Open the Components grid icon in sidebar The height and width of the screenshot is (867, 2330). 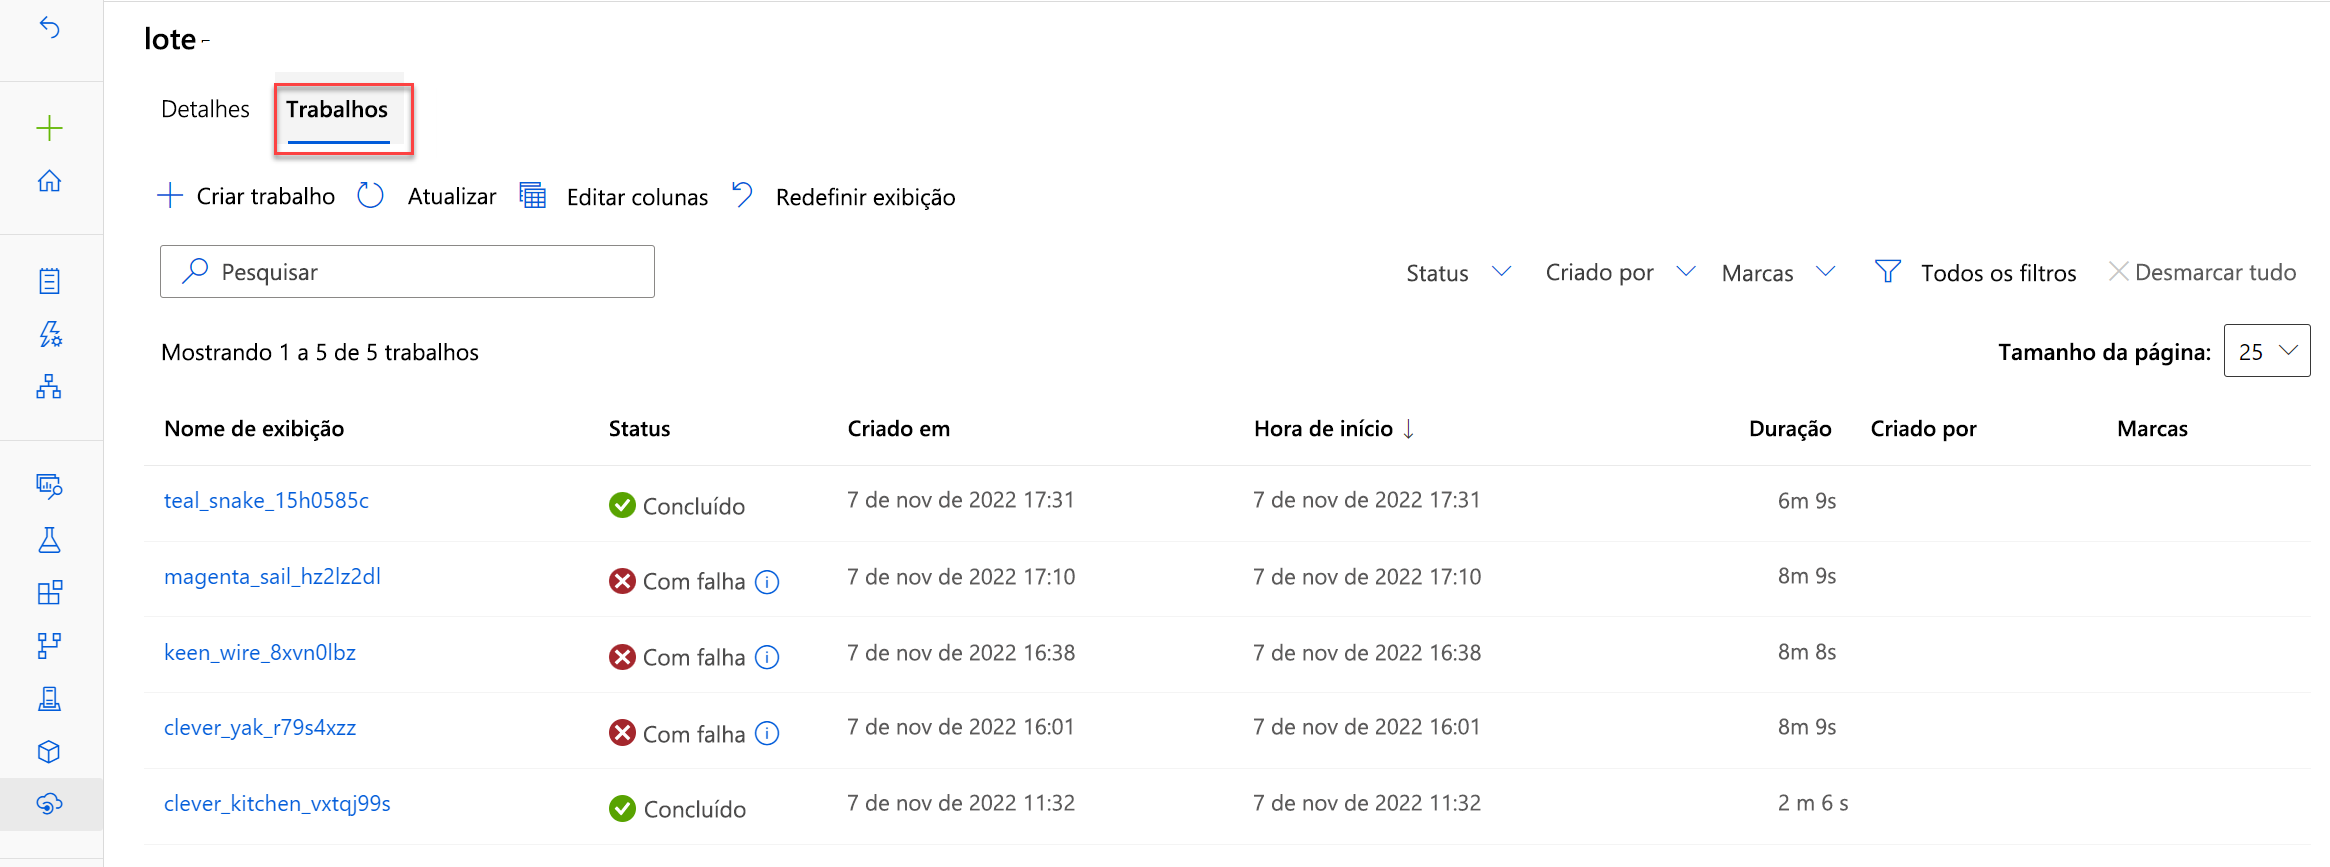click(49, 593)
